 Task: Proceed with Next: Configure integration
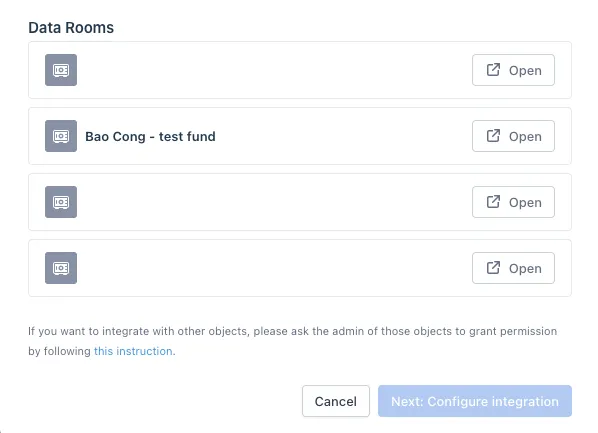(475, 401)
